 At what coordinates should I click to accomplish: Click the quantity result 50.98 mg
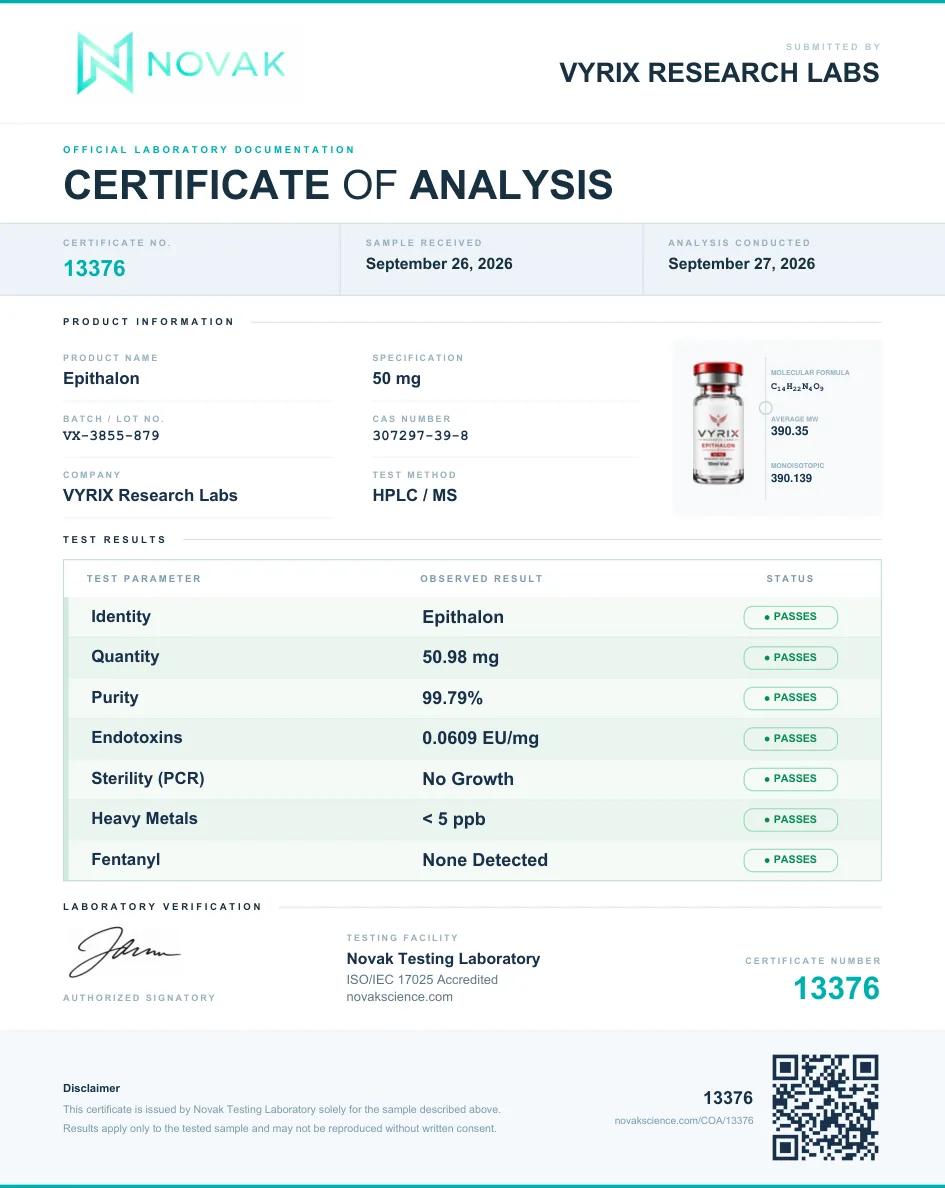[461, 658]
